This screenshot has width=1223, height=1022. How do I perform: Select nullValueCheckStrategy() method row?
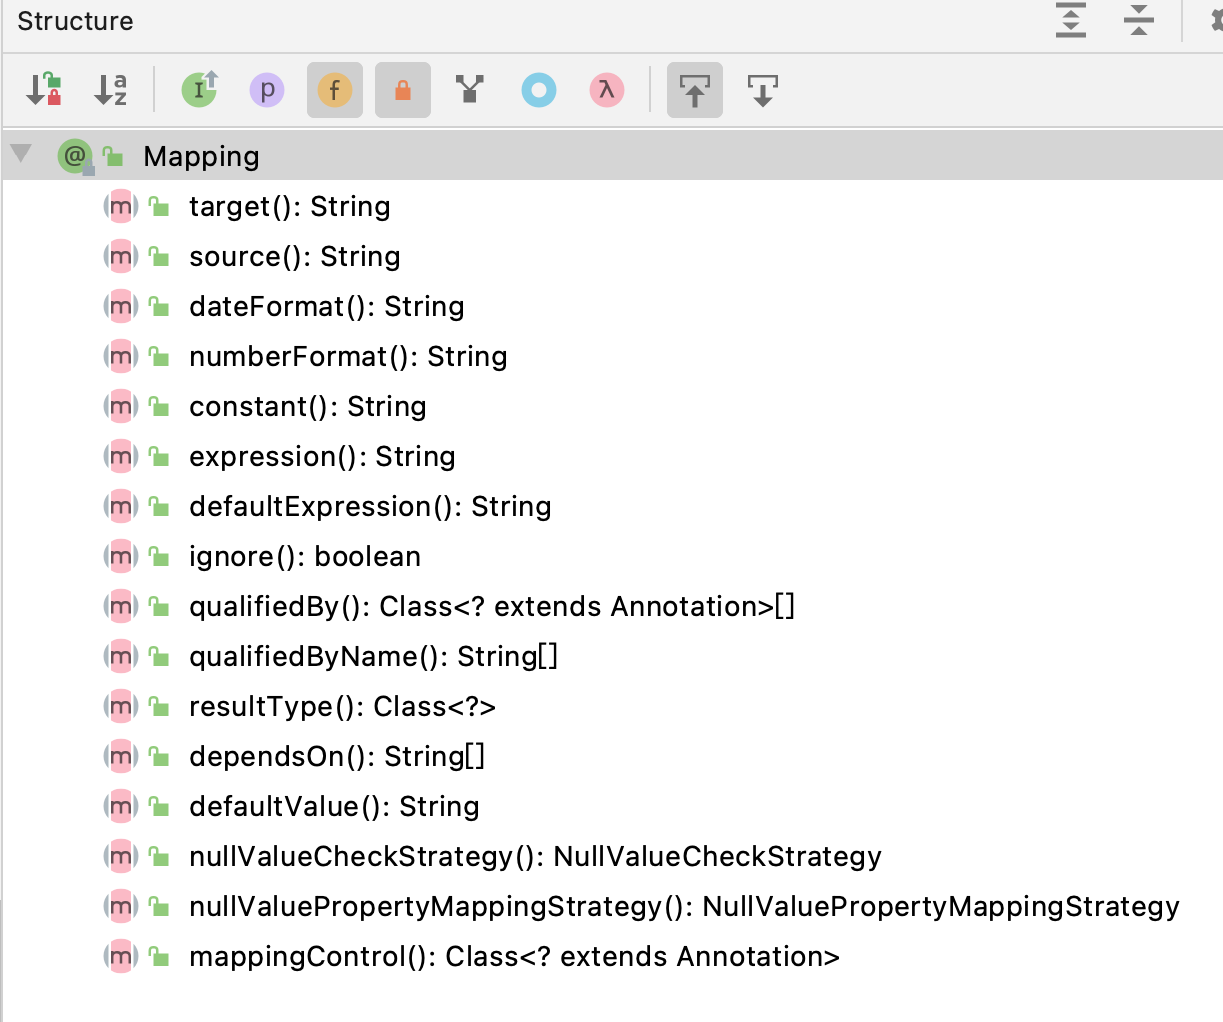pyautogui.click(x=612, y=857)
